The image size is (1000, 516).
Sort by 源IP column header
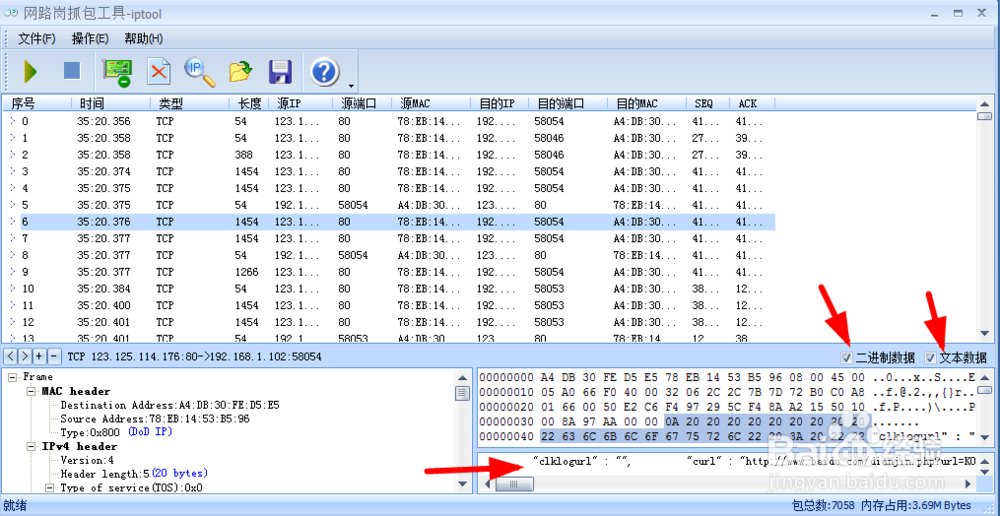tap(300, 103)
